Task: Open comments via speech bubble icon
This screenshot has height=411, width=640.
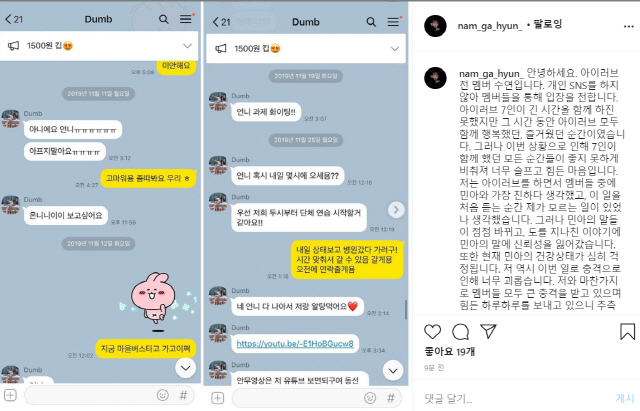Action: click(x=460, y=332)
